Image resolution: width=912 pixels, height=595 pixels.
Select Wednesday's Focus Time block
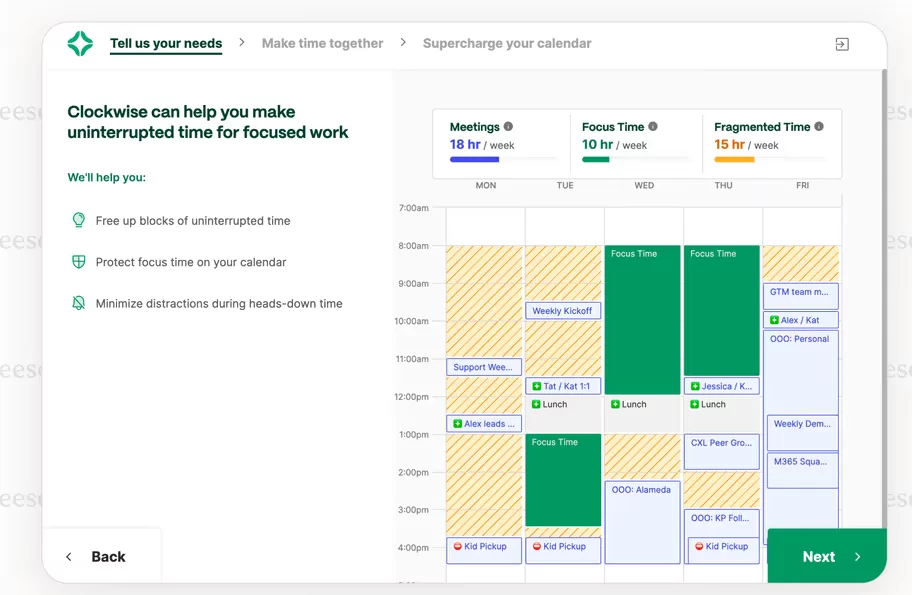pyautogui.click(x=642, y=320)
